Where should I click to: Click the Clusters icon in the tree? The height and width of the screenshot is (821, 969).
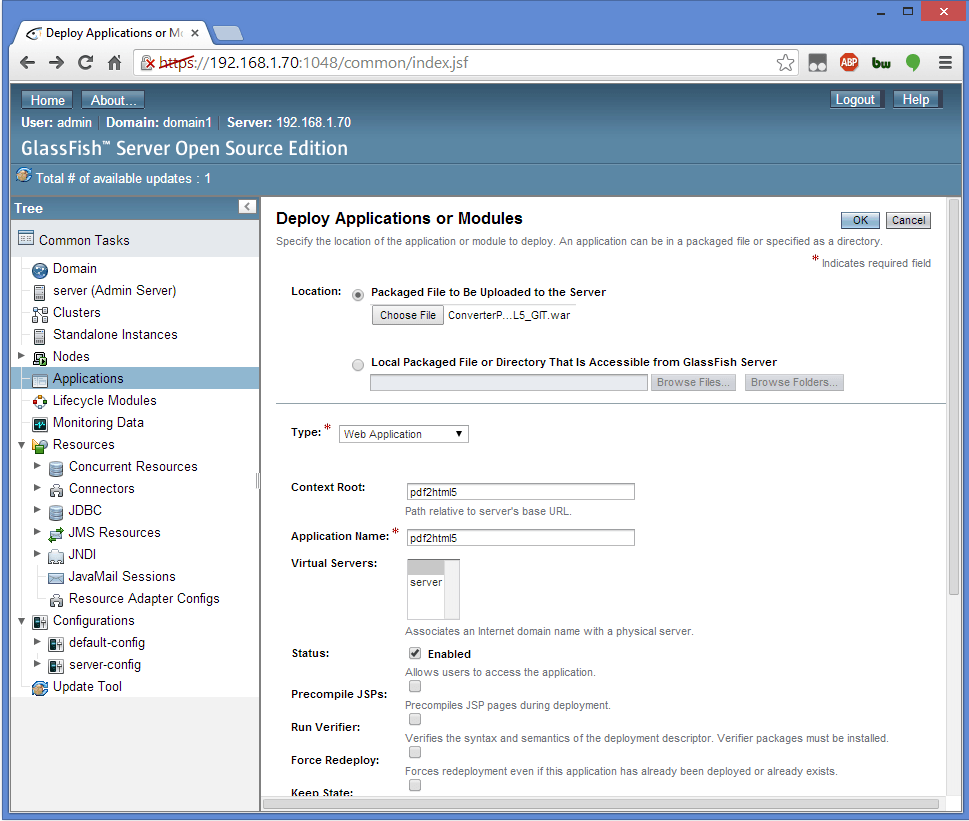point(40,313)
